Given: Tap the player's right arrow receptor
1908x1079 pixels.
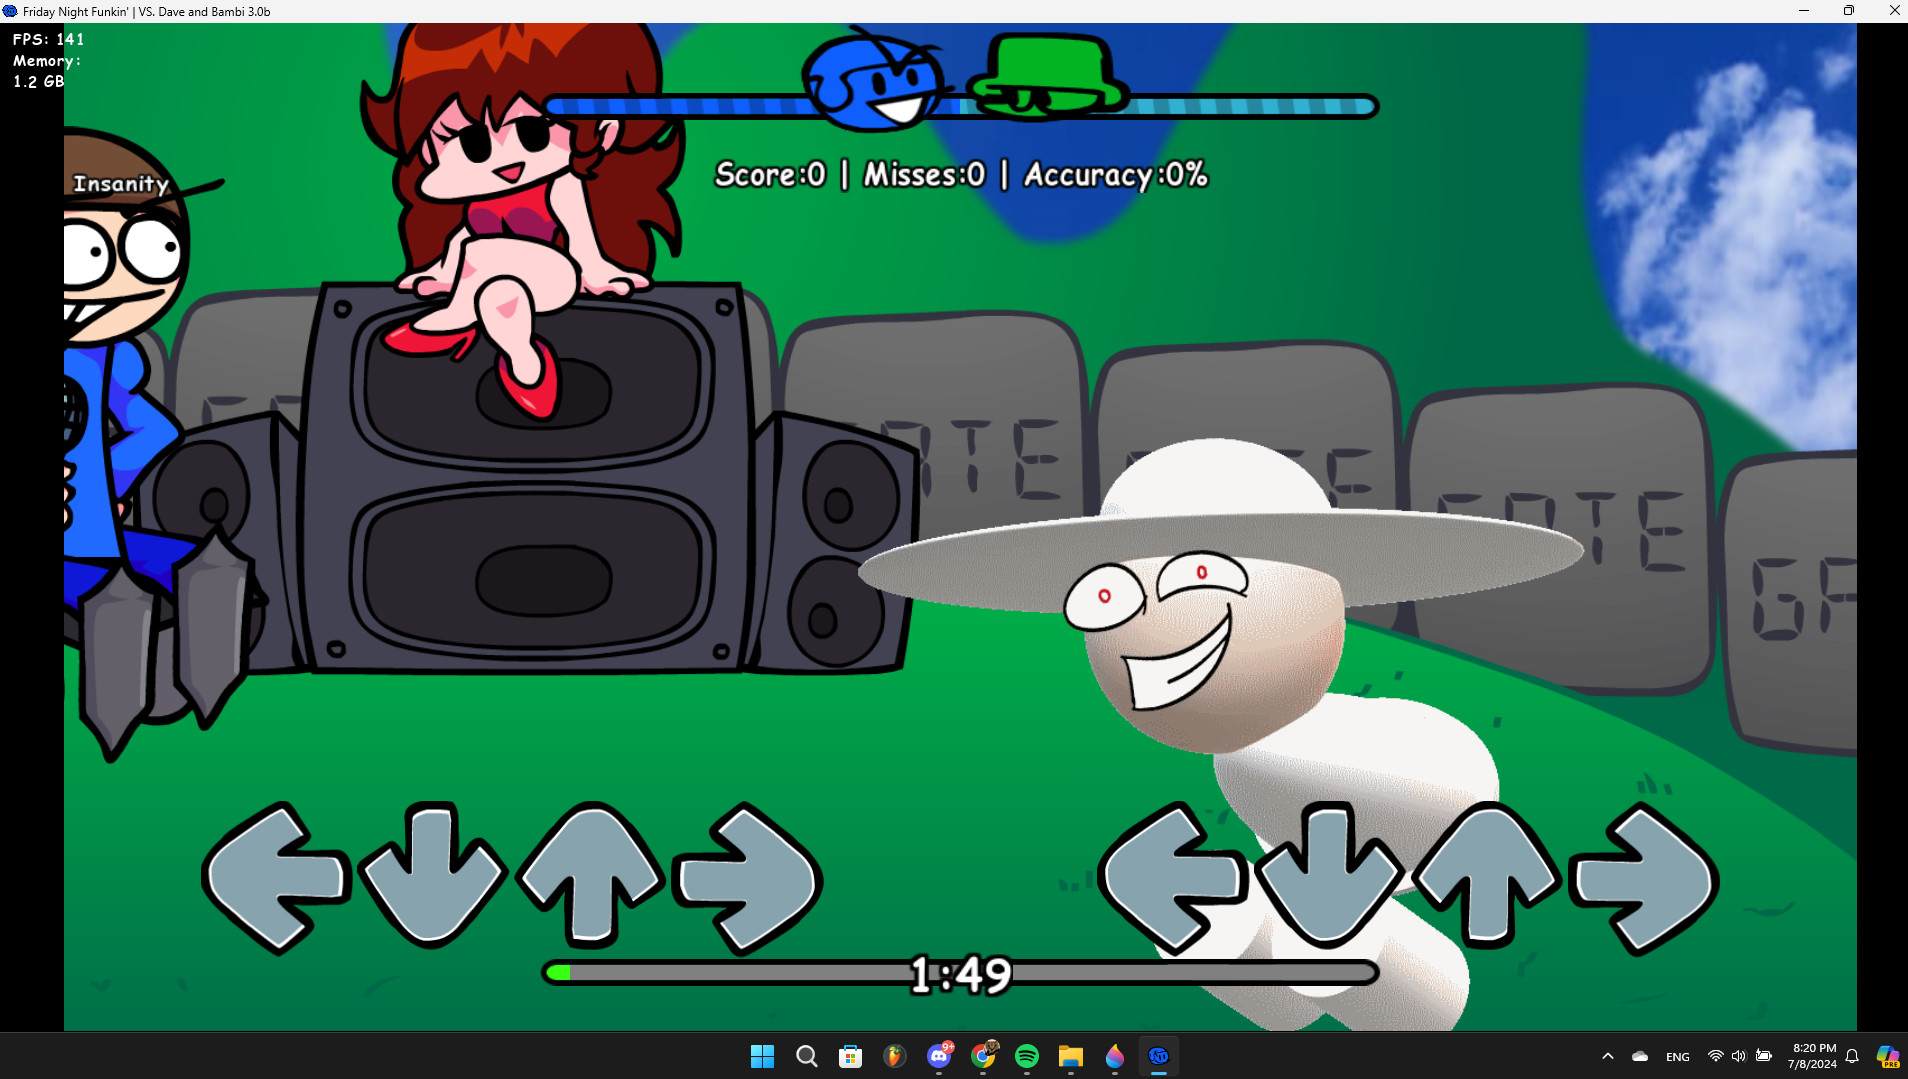Looking at the screenshot, I should point(1643,878).
